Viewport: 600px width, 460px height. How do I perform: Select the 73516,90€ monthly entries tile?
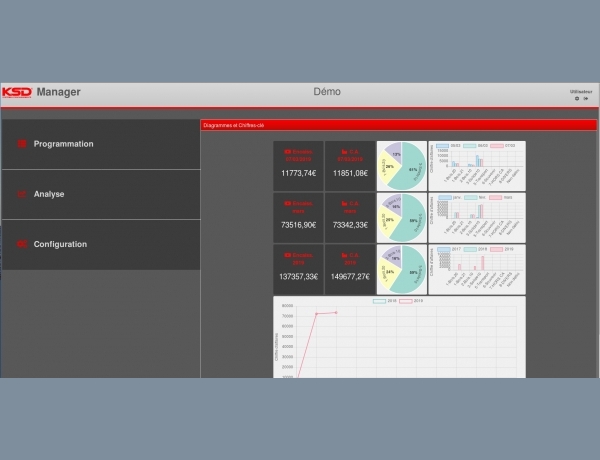point(298,217)
